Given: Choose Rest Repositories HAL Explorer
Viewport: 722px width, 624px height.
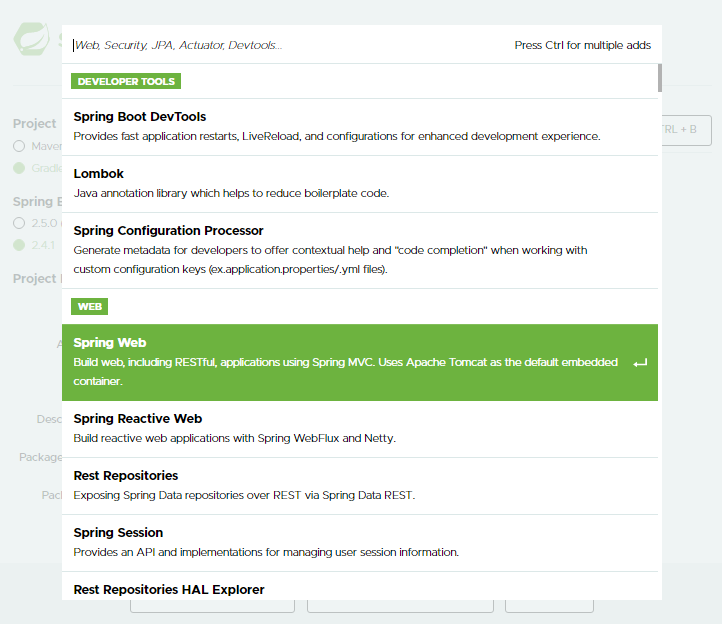Looking at the screenshot, I should pos(360,586).
